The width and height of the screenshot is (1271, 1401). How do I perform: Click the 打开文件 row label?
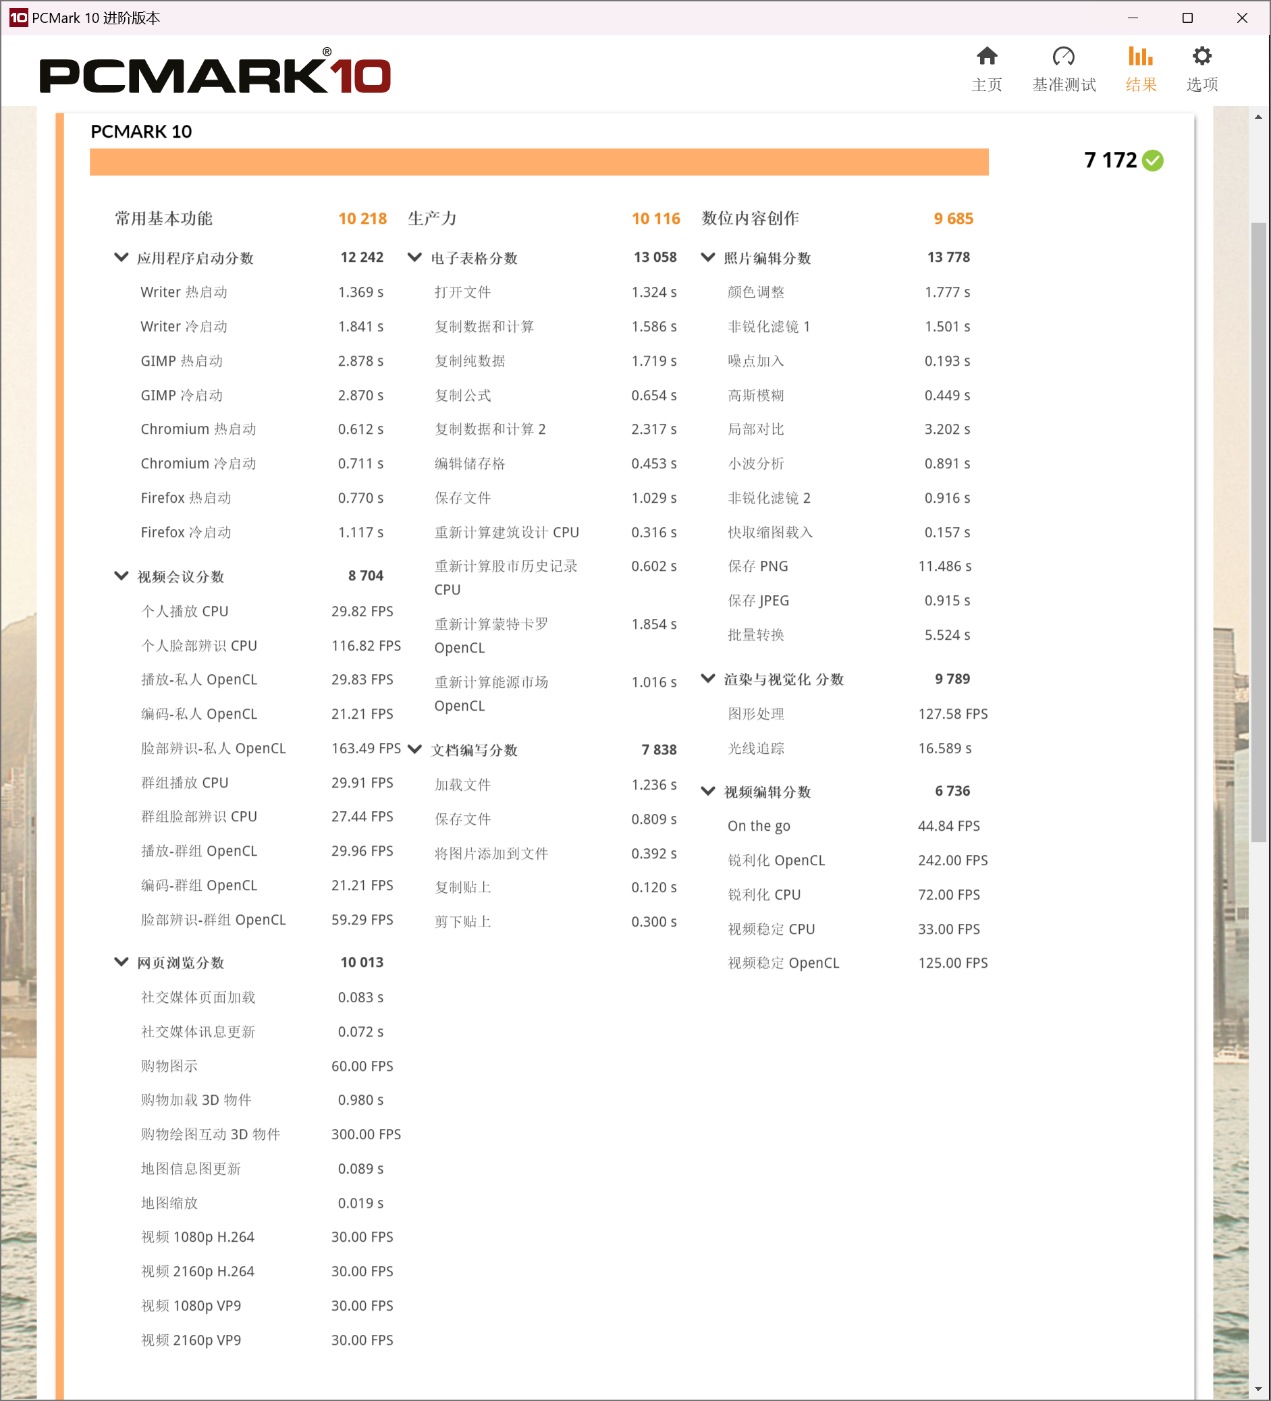click(463, 292)
